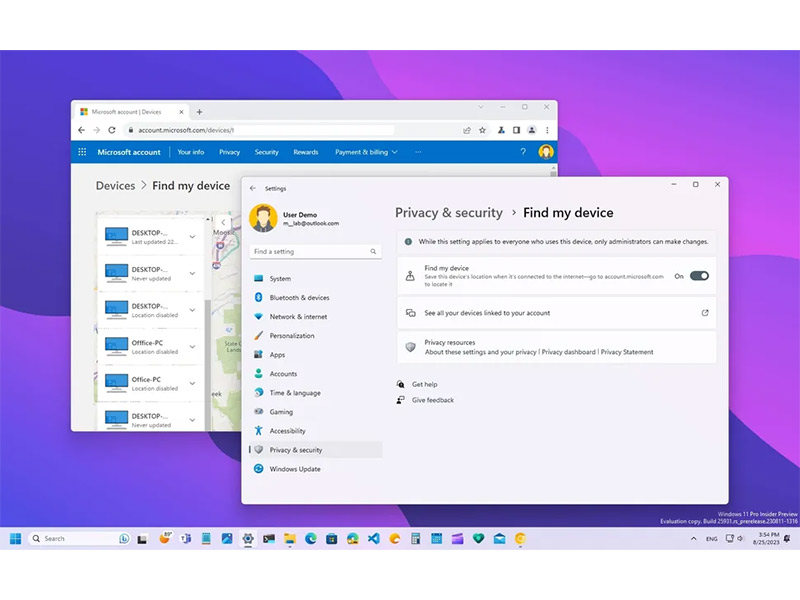Open the account avatar in browser header
Image resolution: width=800 pixels, height=600 pixels.
pos(546,152)
